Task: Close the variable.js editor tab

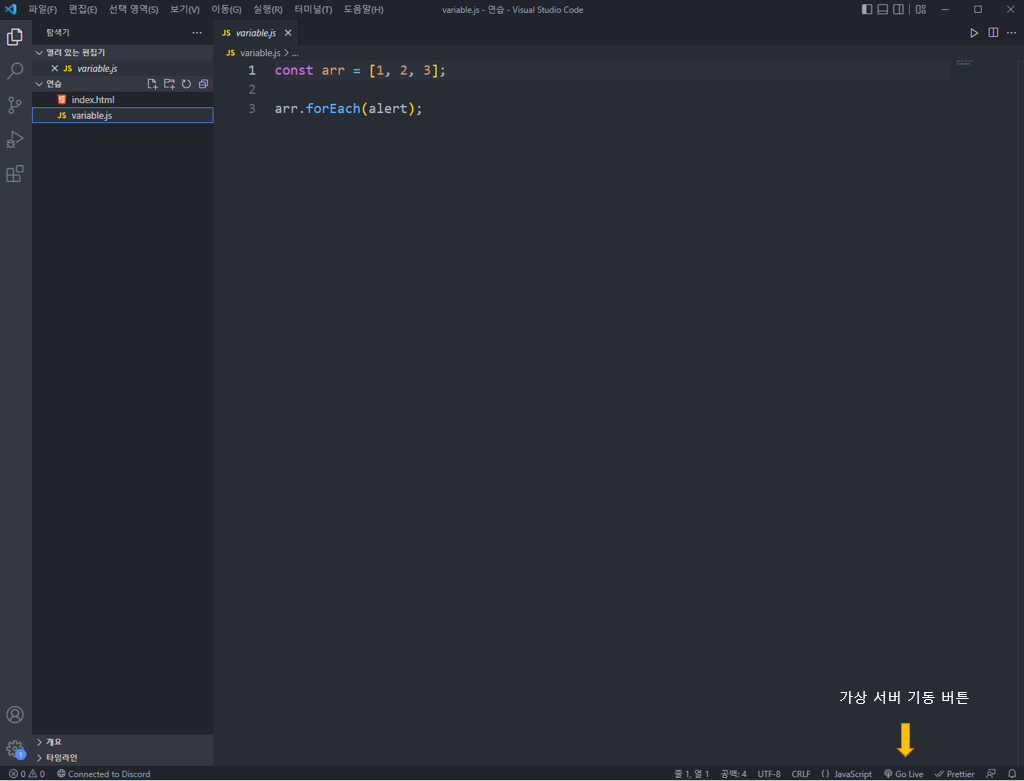Action: click(288, 33)
